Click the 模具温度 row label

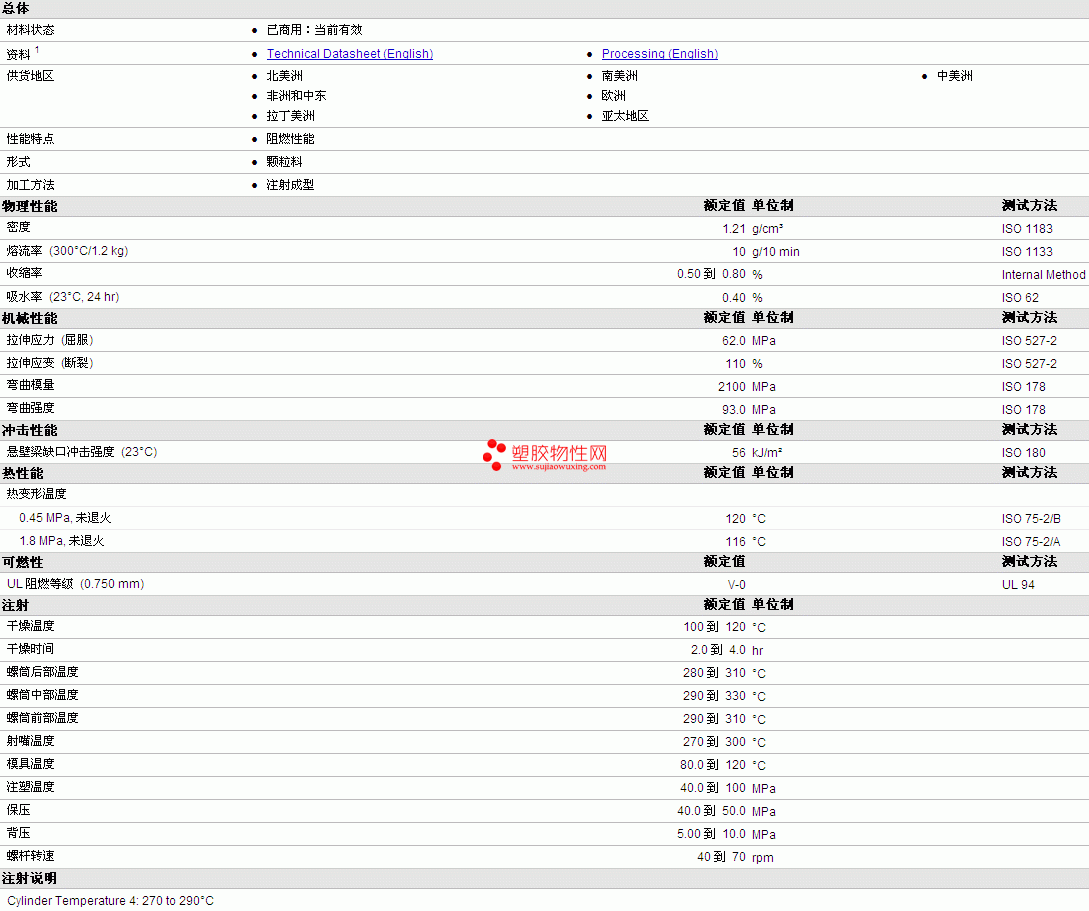click(31, 764)
